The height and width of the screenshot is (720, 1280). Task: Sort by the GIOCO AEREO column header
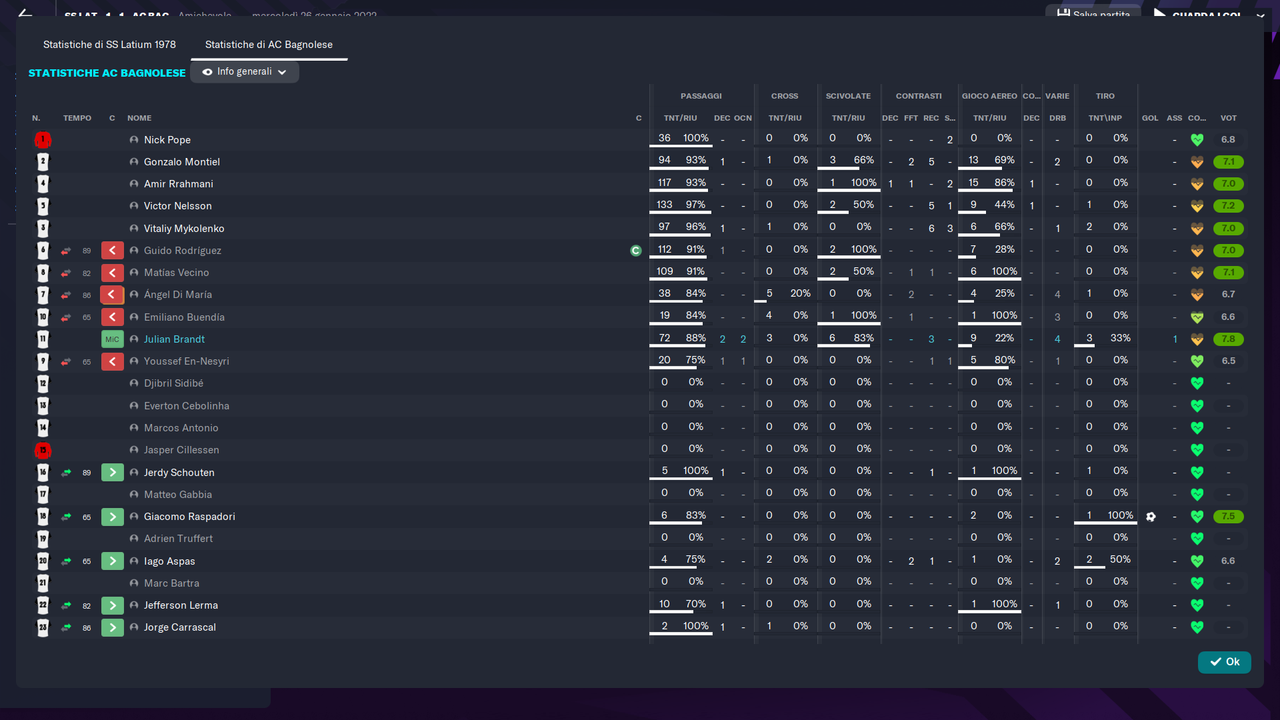tap(989, 96)
